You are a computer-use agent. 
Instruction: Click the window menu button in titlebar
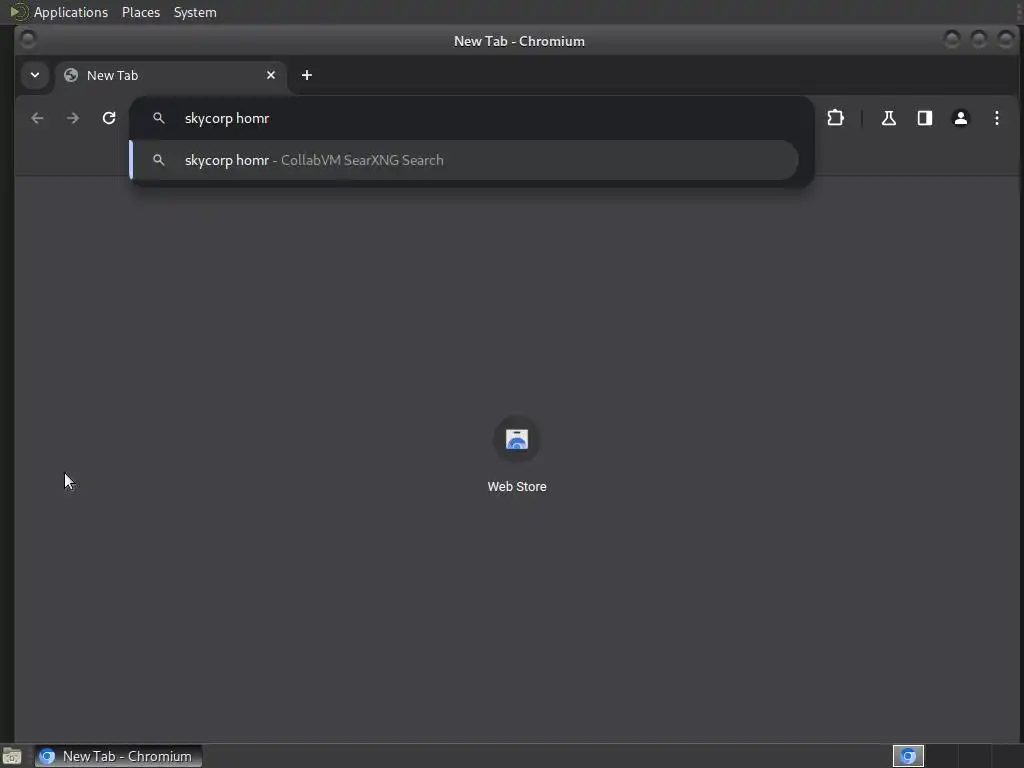28,40
